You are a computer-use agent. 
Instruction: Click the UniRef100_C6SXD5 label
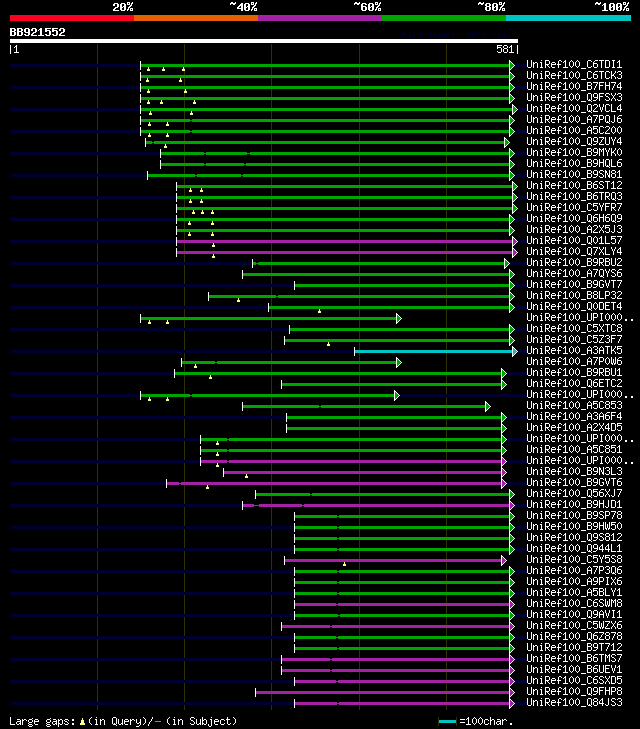(574, 681)
